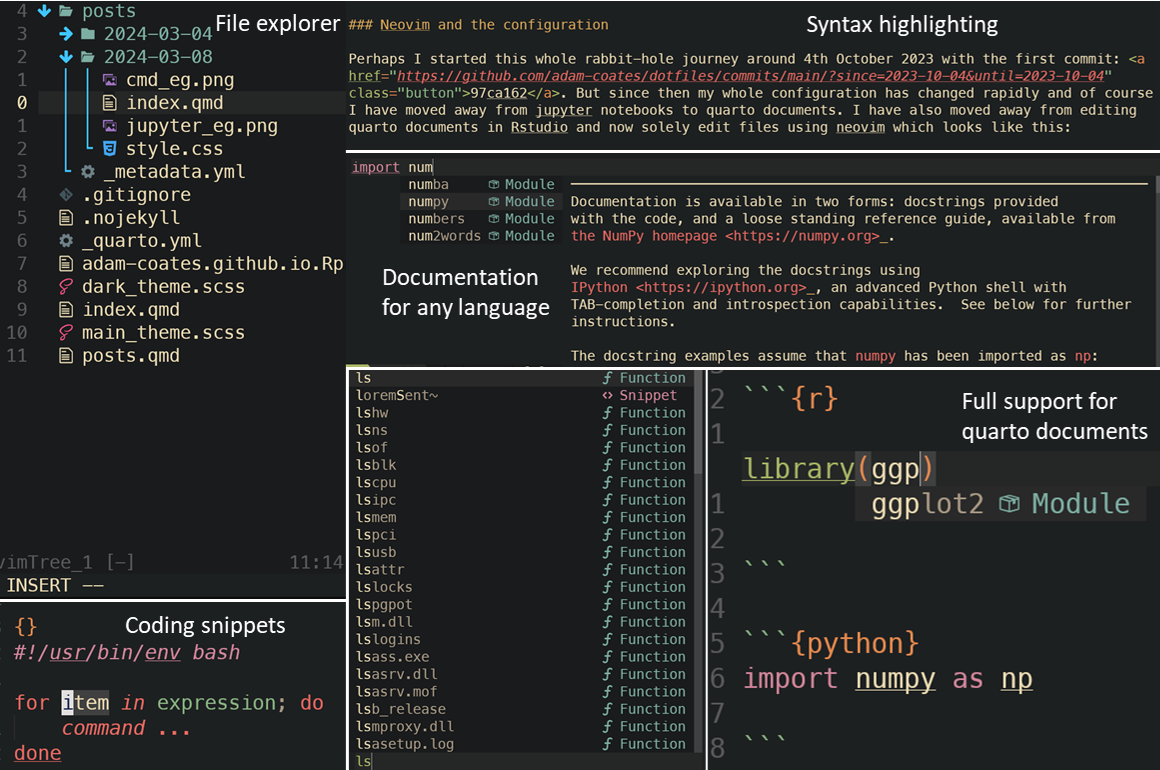Select index.qmd under 2024-03-08
This screenshot has height=770, width=1160.
click(x=175, y=102)
